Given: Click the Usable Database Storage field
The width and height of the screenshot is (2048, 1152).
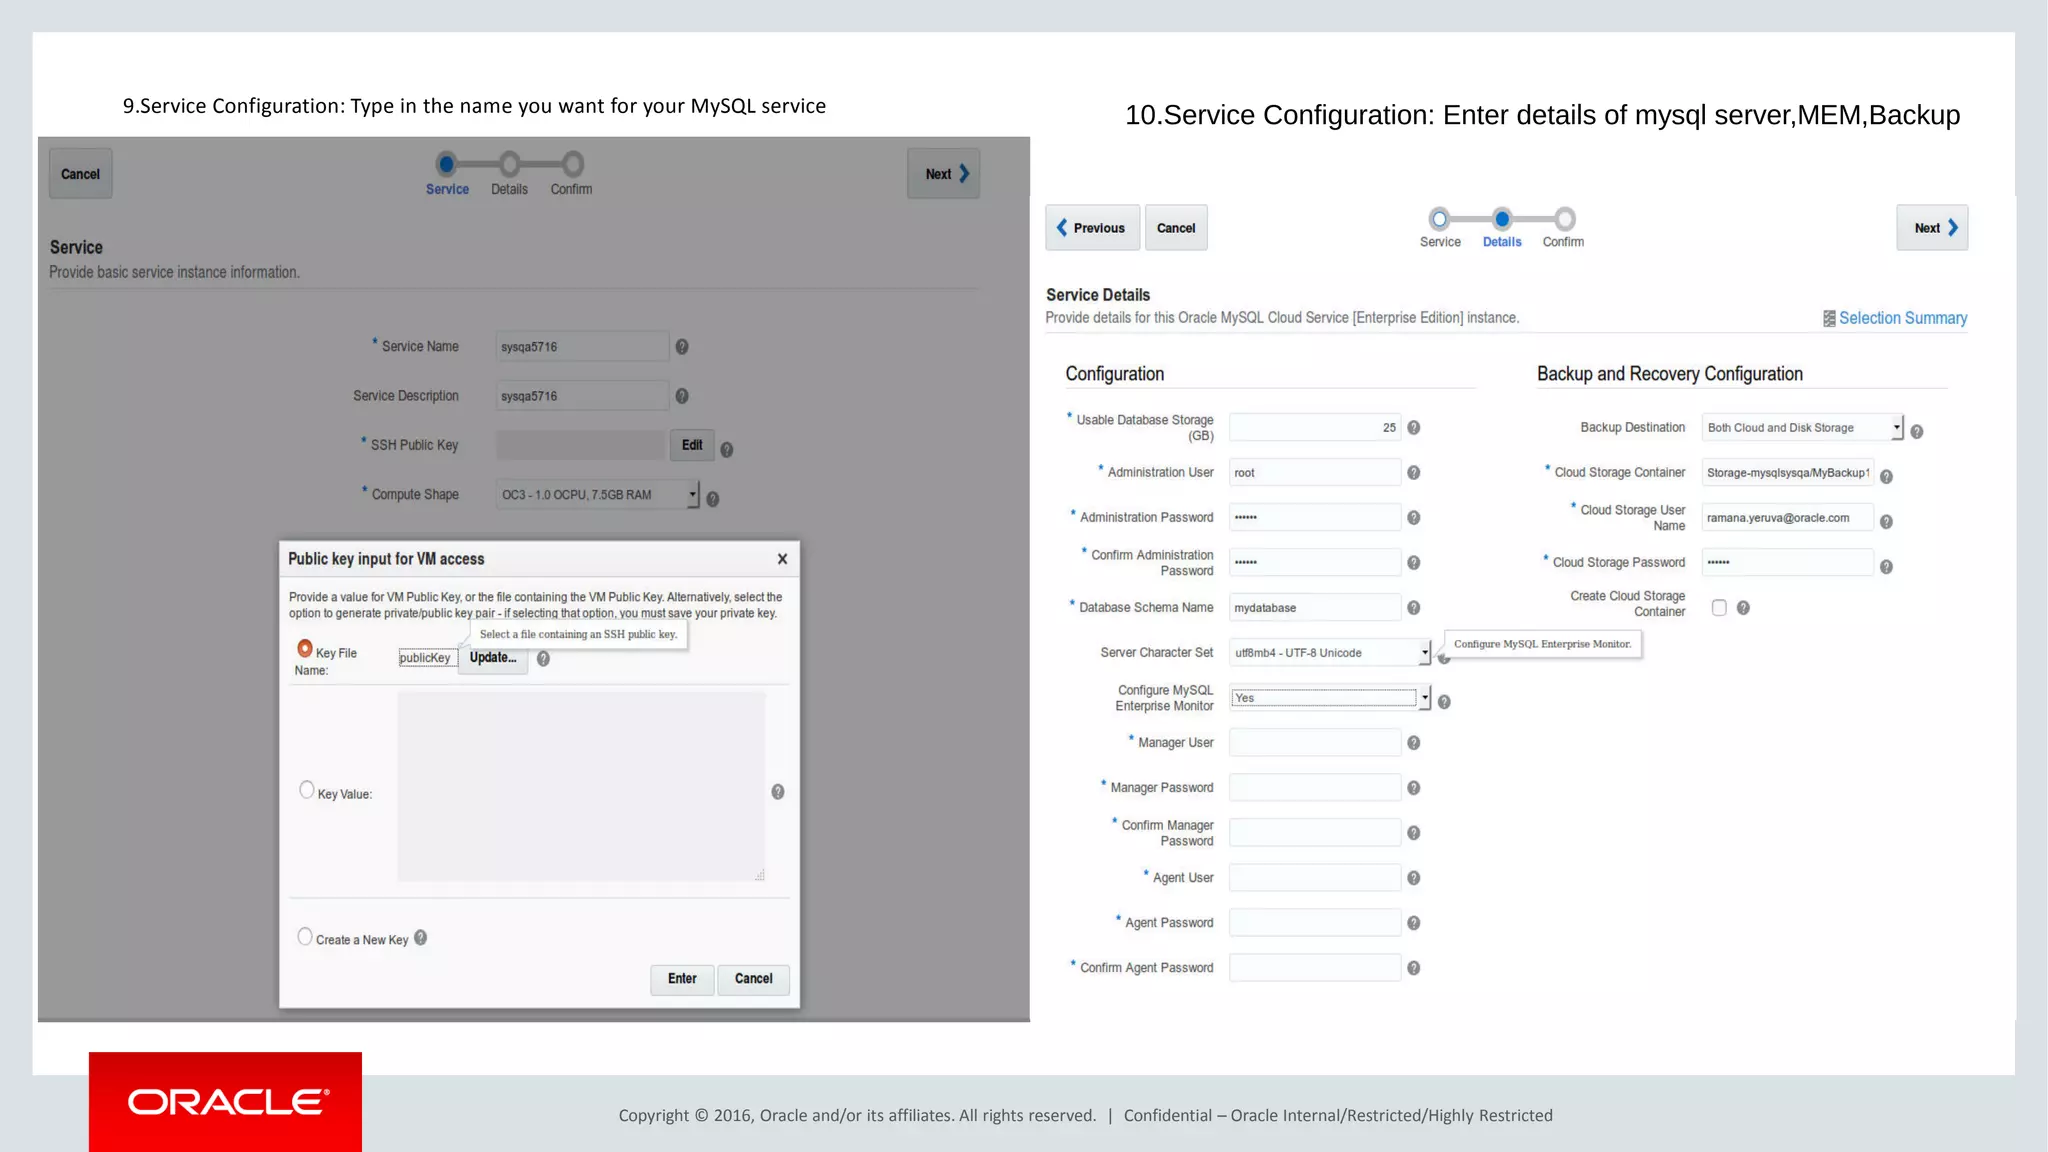Looking at the screenshot, I should [1315, 427].
